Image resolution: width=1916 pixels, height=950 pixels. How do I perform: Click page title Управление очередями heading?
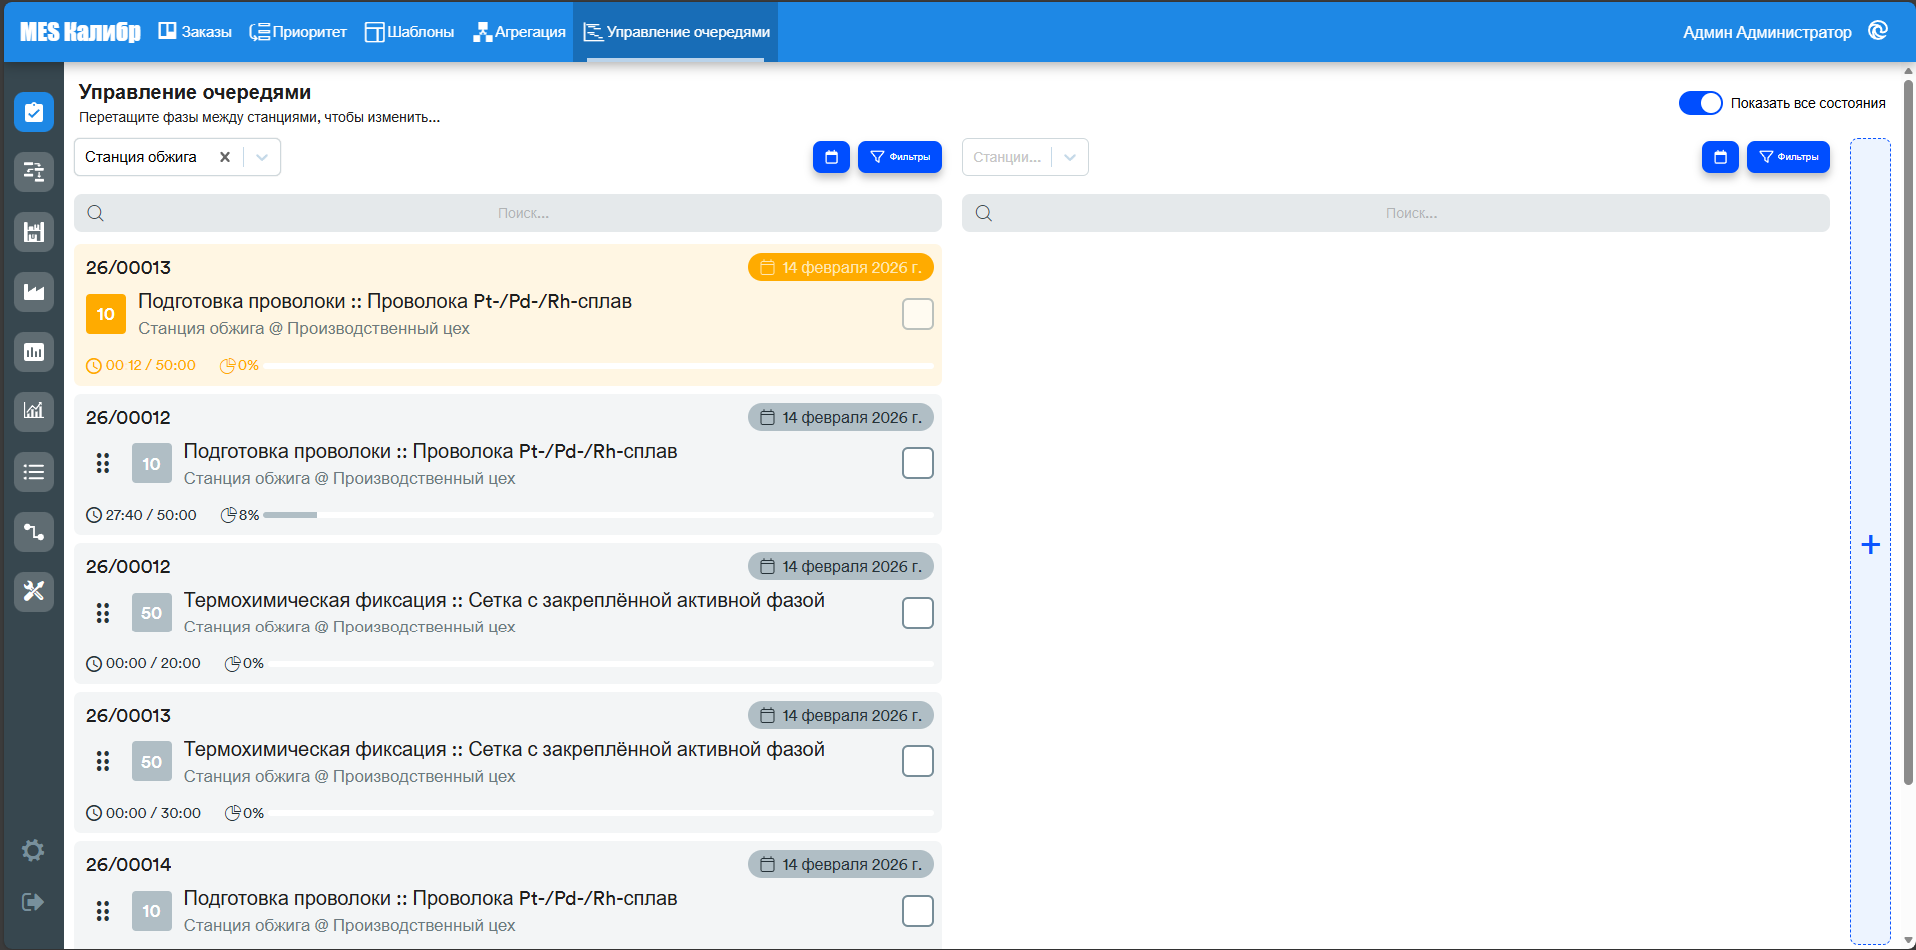(195, 92)
